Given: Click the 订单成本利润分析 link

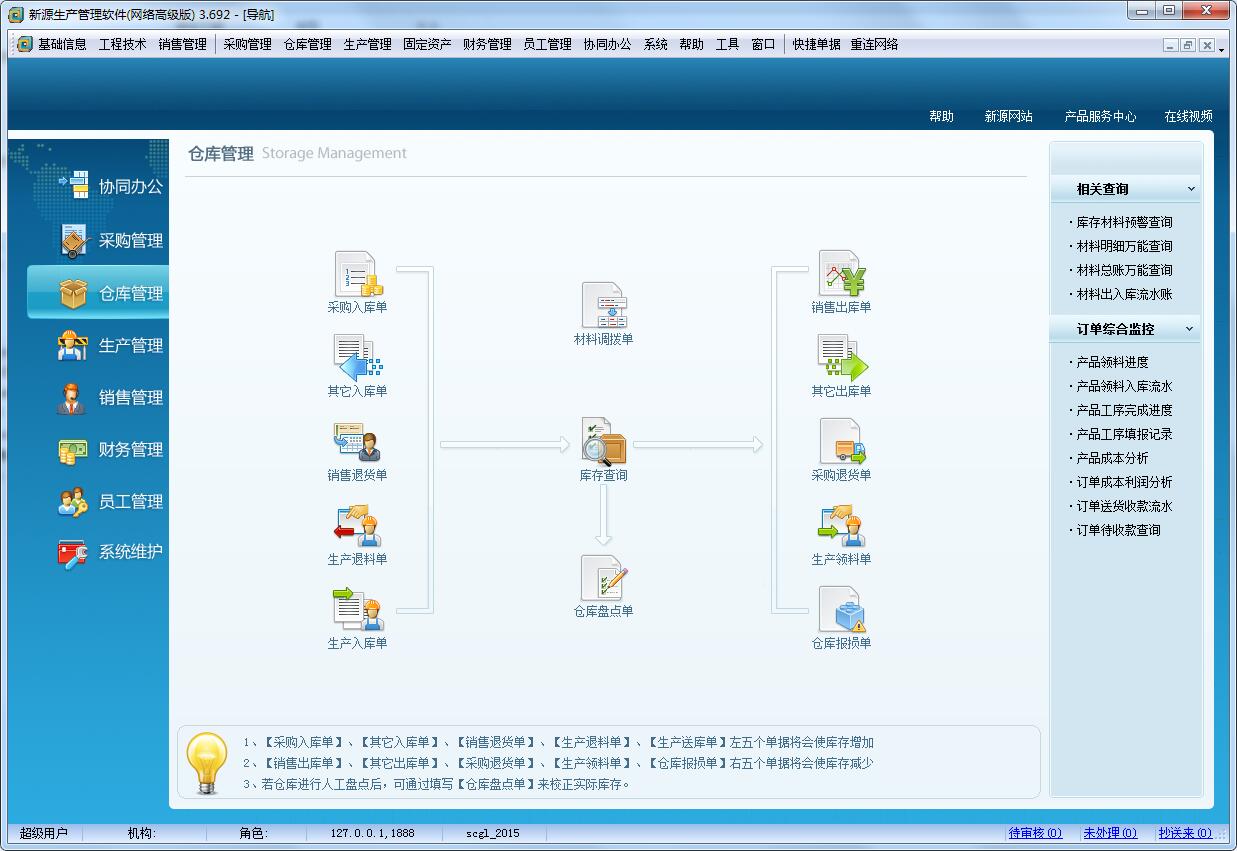Looking at the screenshot, I should (1124, 483).
